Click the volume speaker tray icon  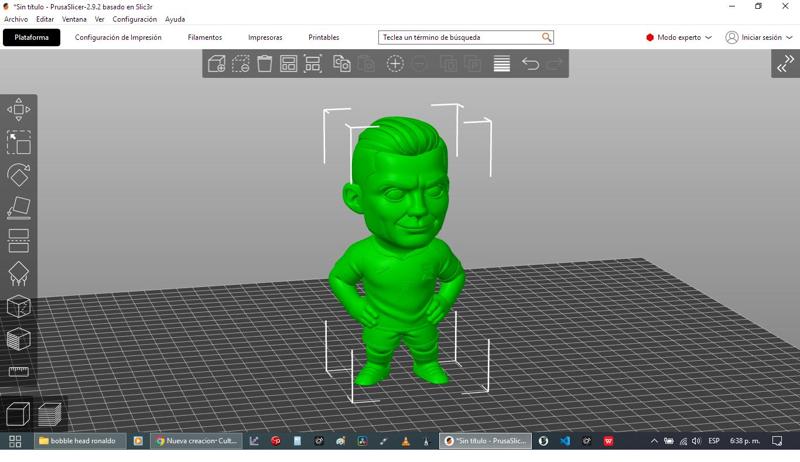tap(696, 441)
